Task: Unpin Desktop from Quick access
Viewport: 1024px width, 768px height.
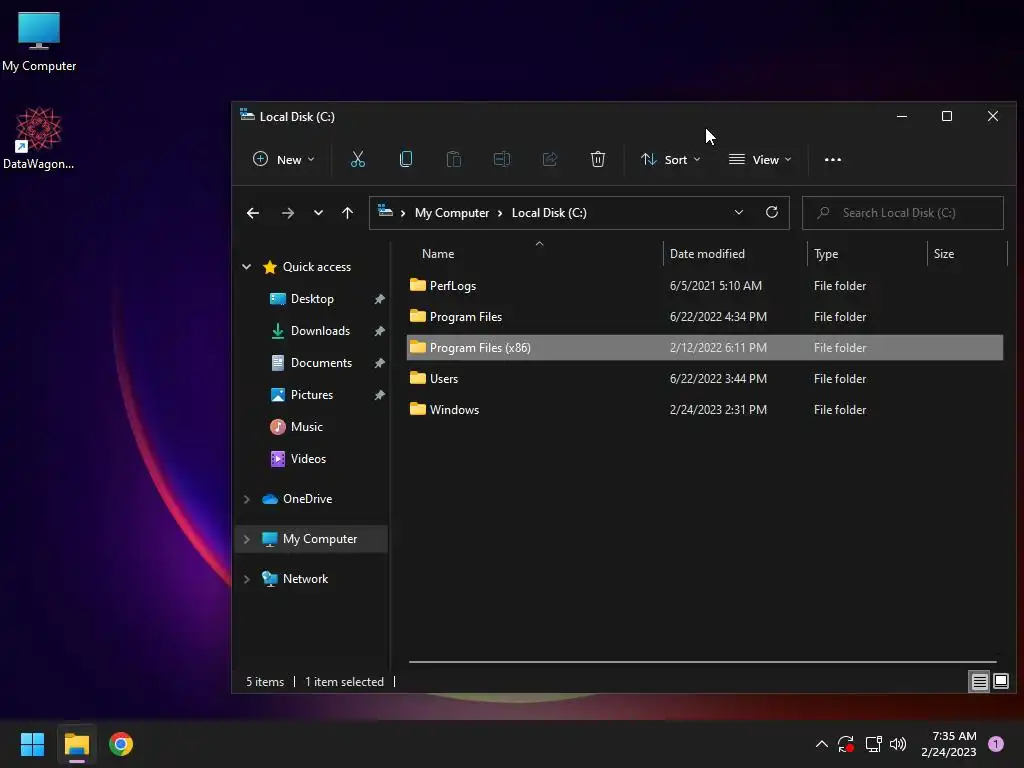Action: coord(379,299)
